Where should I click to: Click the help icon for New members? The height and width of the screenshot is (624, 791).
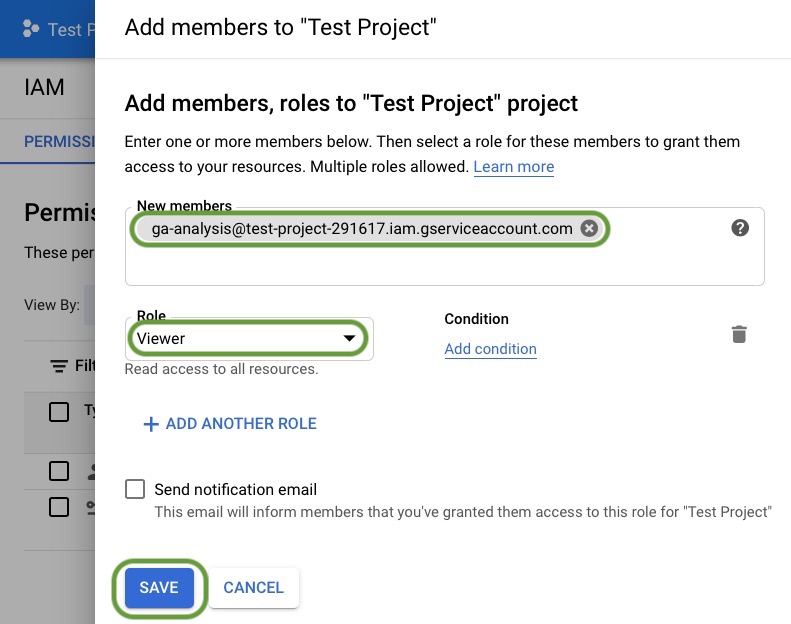coord(740,228)
